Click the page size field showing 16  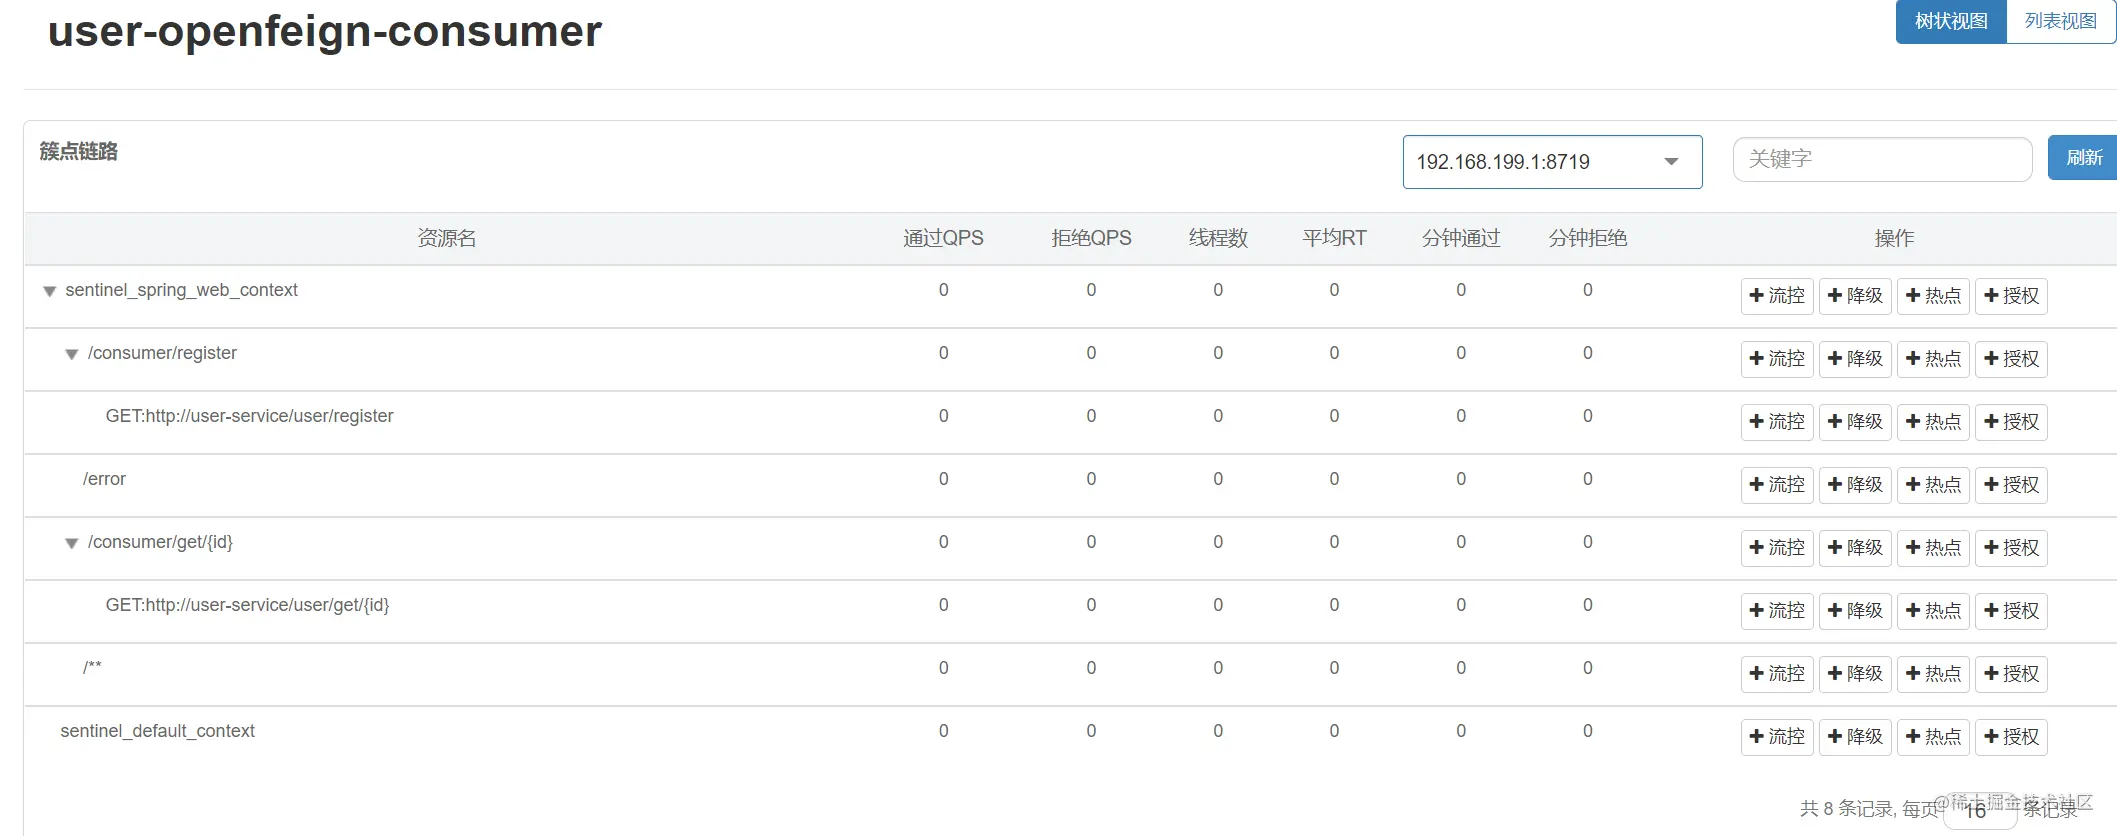click(x=1980, y=810)
